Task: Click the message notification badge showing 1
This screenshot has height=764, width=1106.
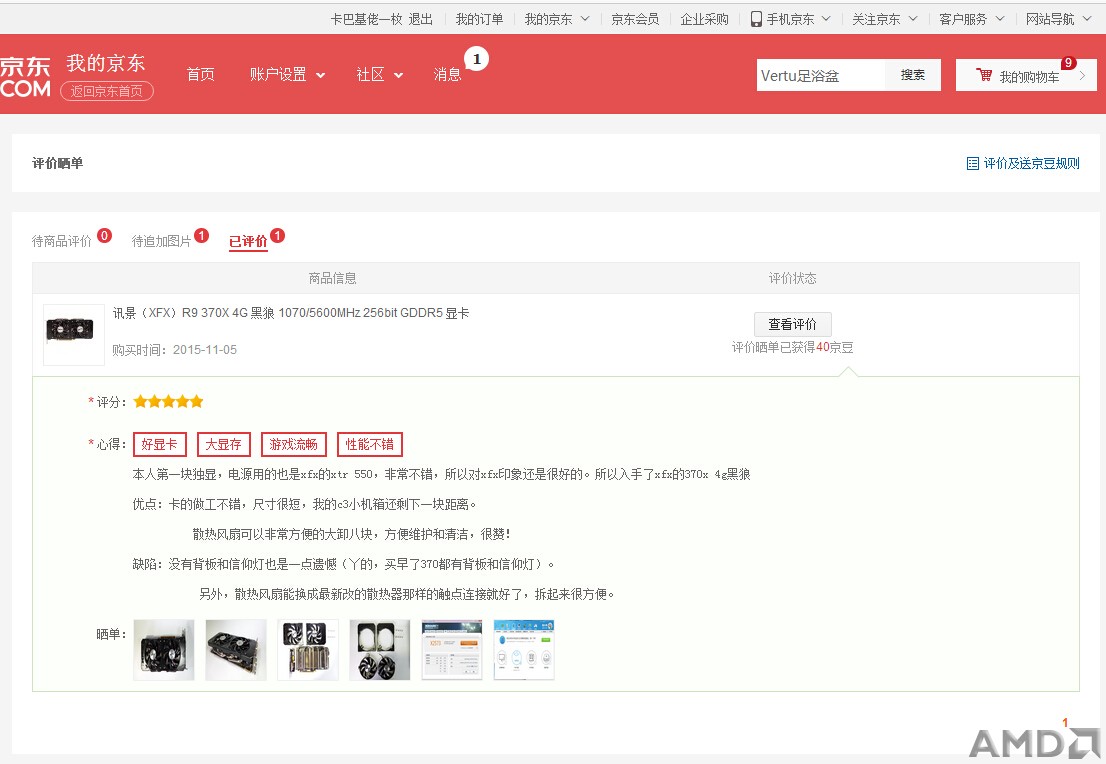Action: (477, 59)
